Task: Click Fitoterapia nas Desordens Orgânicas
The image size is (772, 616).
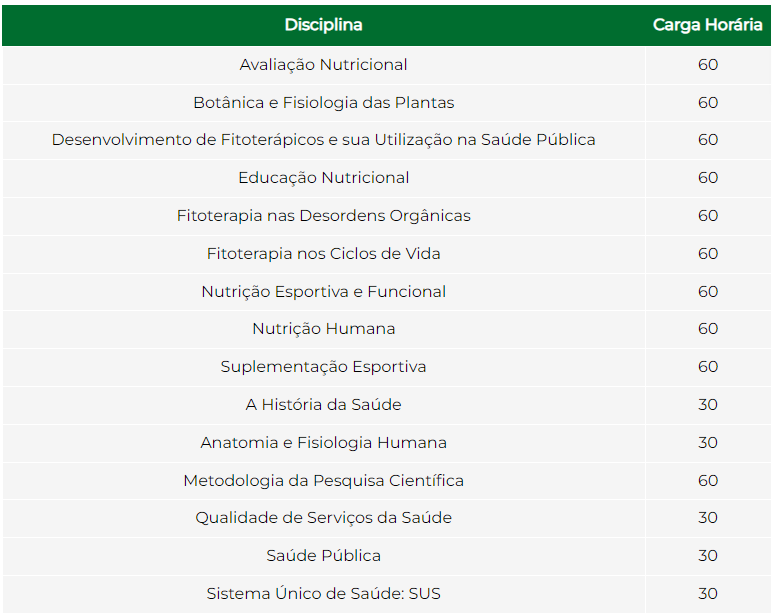Action: (x=323, y=216)
